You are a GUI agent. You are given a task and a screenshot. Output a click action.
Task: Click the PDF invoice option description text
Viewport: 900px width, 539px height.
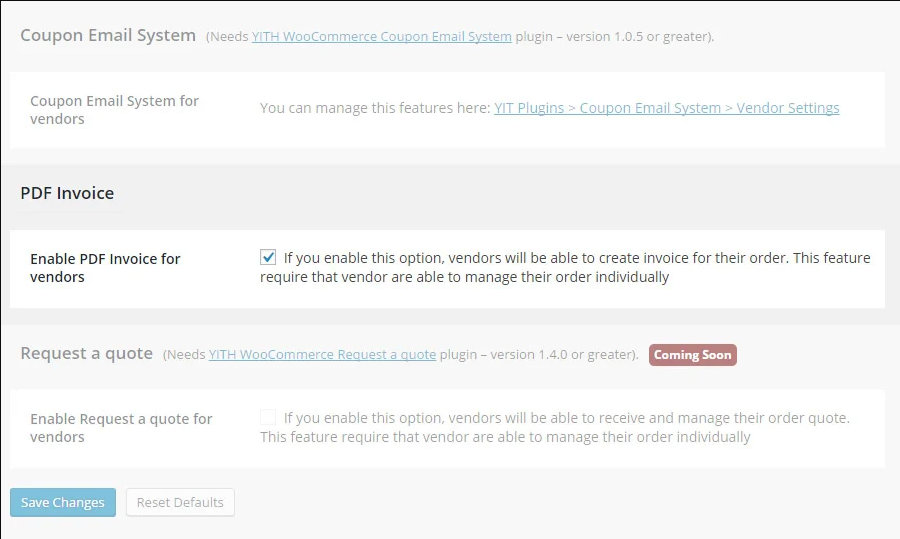[x=565, y=267]
